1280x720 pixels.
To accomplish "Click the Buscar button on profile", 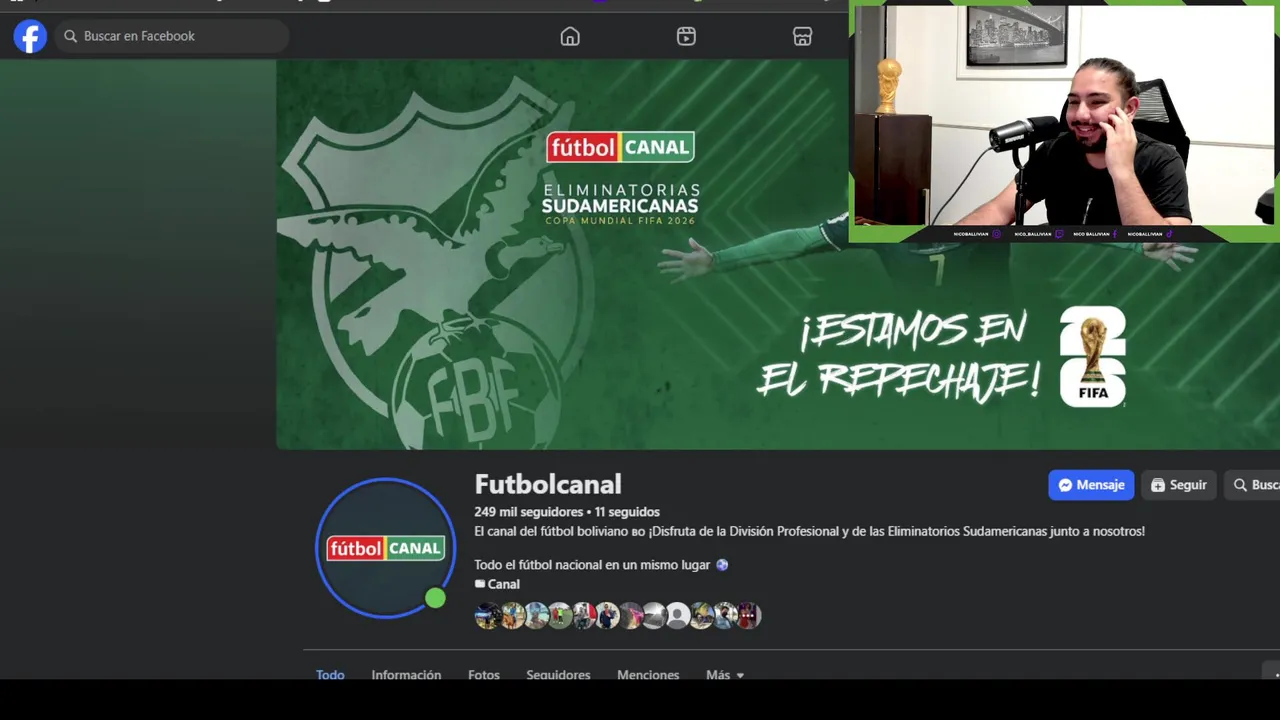I will (1253, 485).
